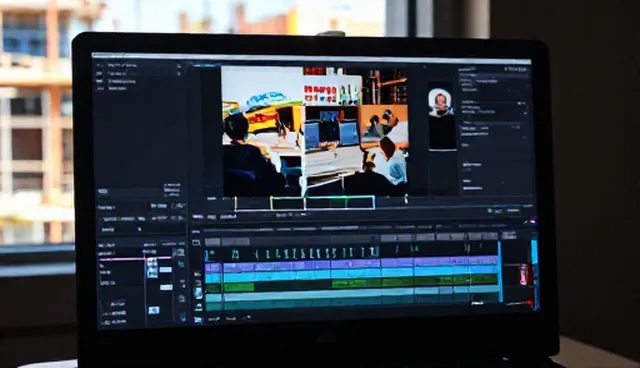Click the camera icon at the timeline's top-left

(196, 242)
